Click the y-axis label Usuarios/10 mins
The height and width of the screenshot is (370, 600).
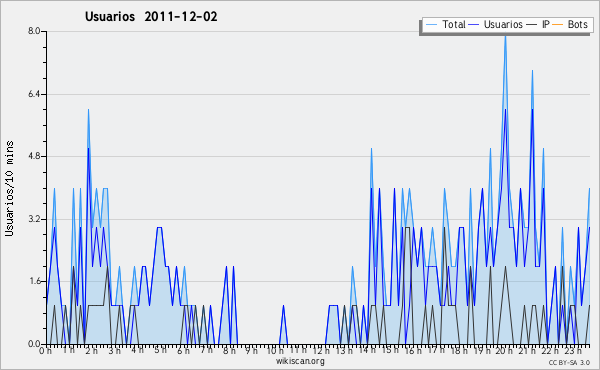click(x=10, y=188)
